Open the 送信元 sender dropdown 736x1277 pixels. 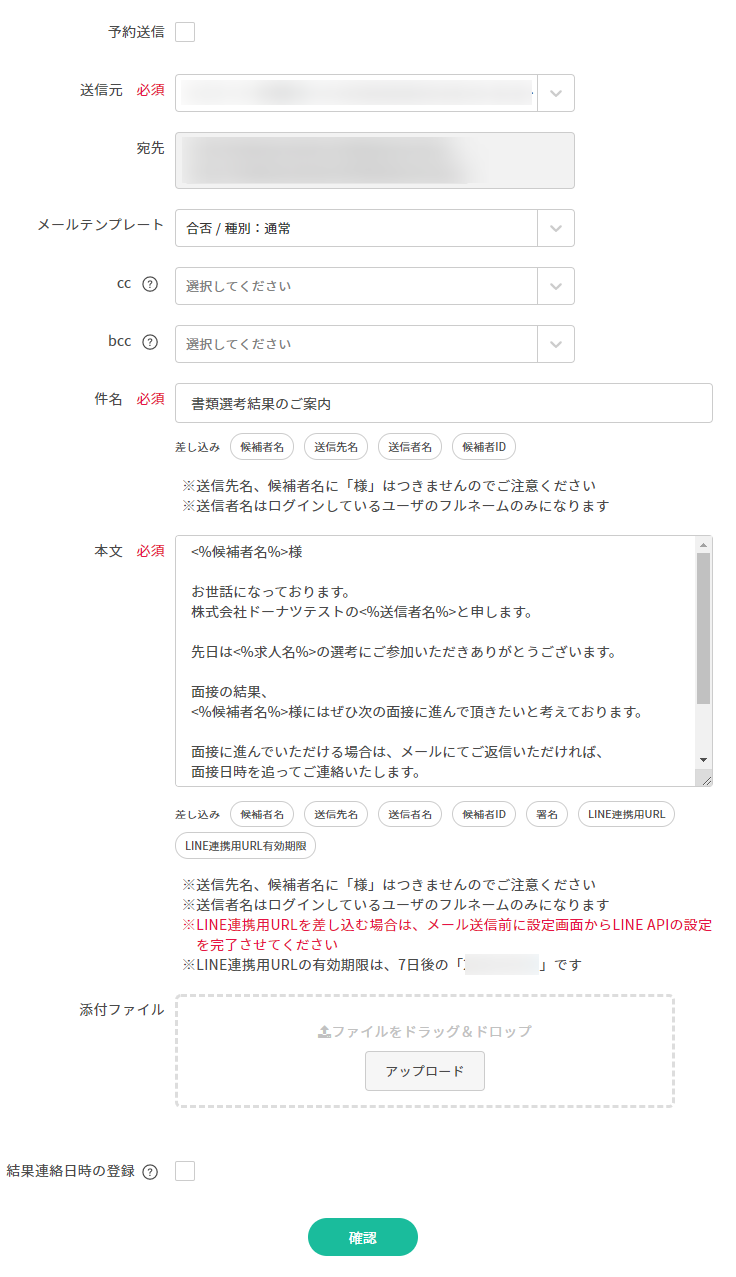556,93
